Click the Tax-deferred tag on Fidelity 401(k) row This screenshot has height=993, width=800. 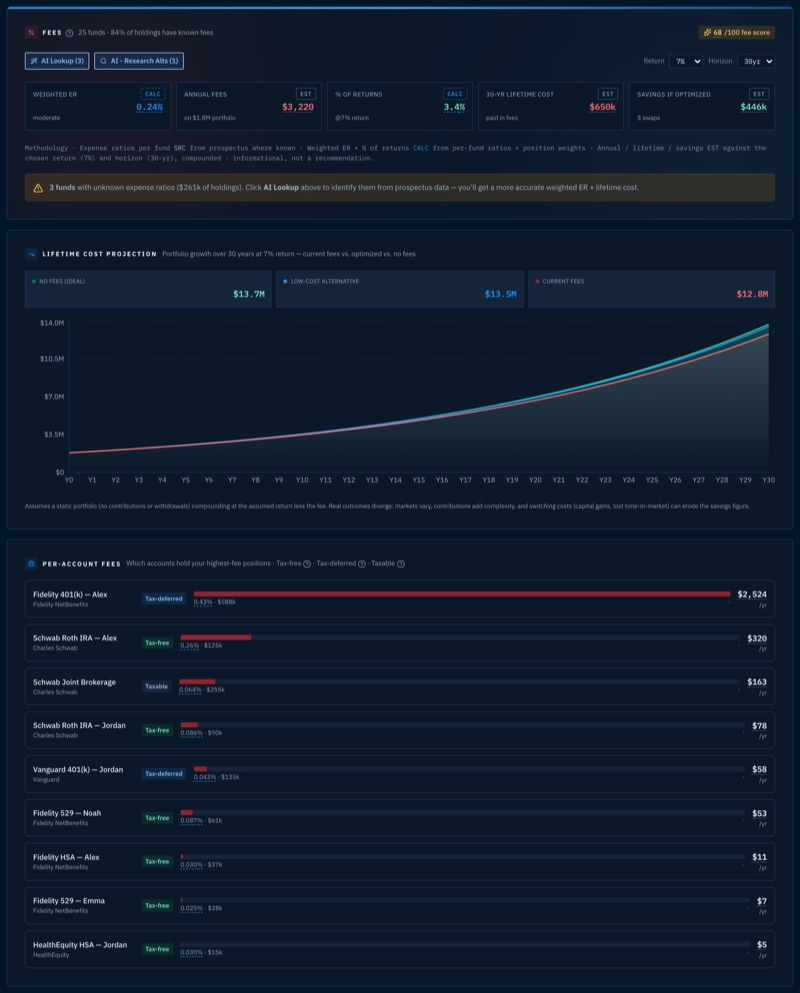(163, 599)
